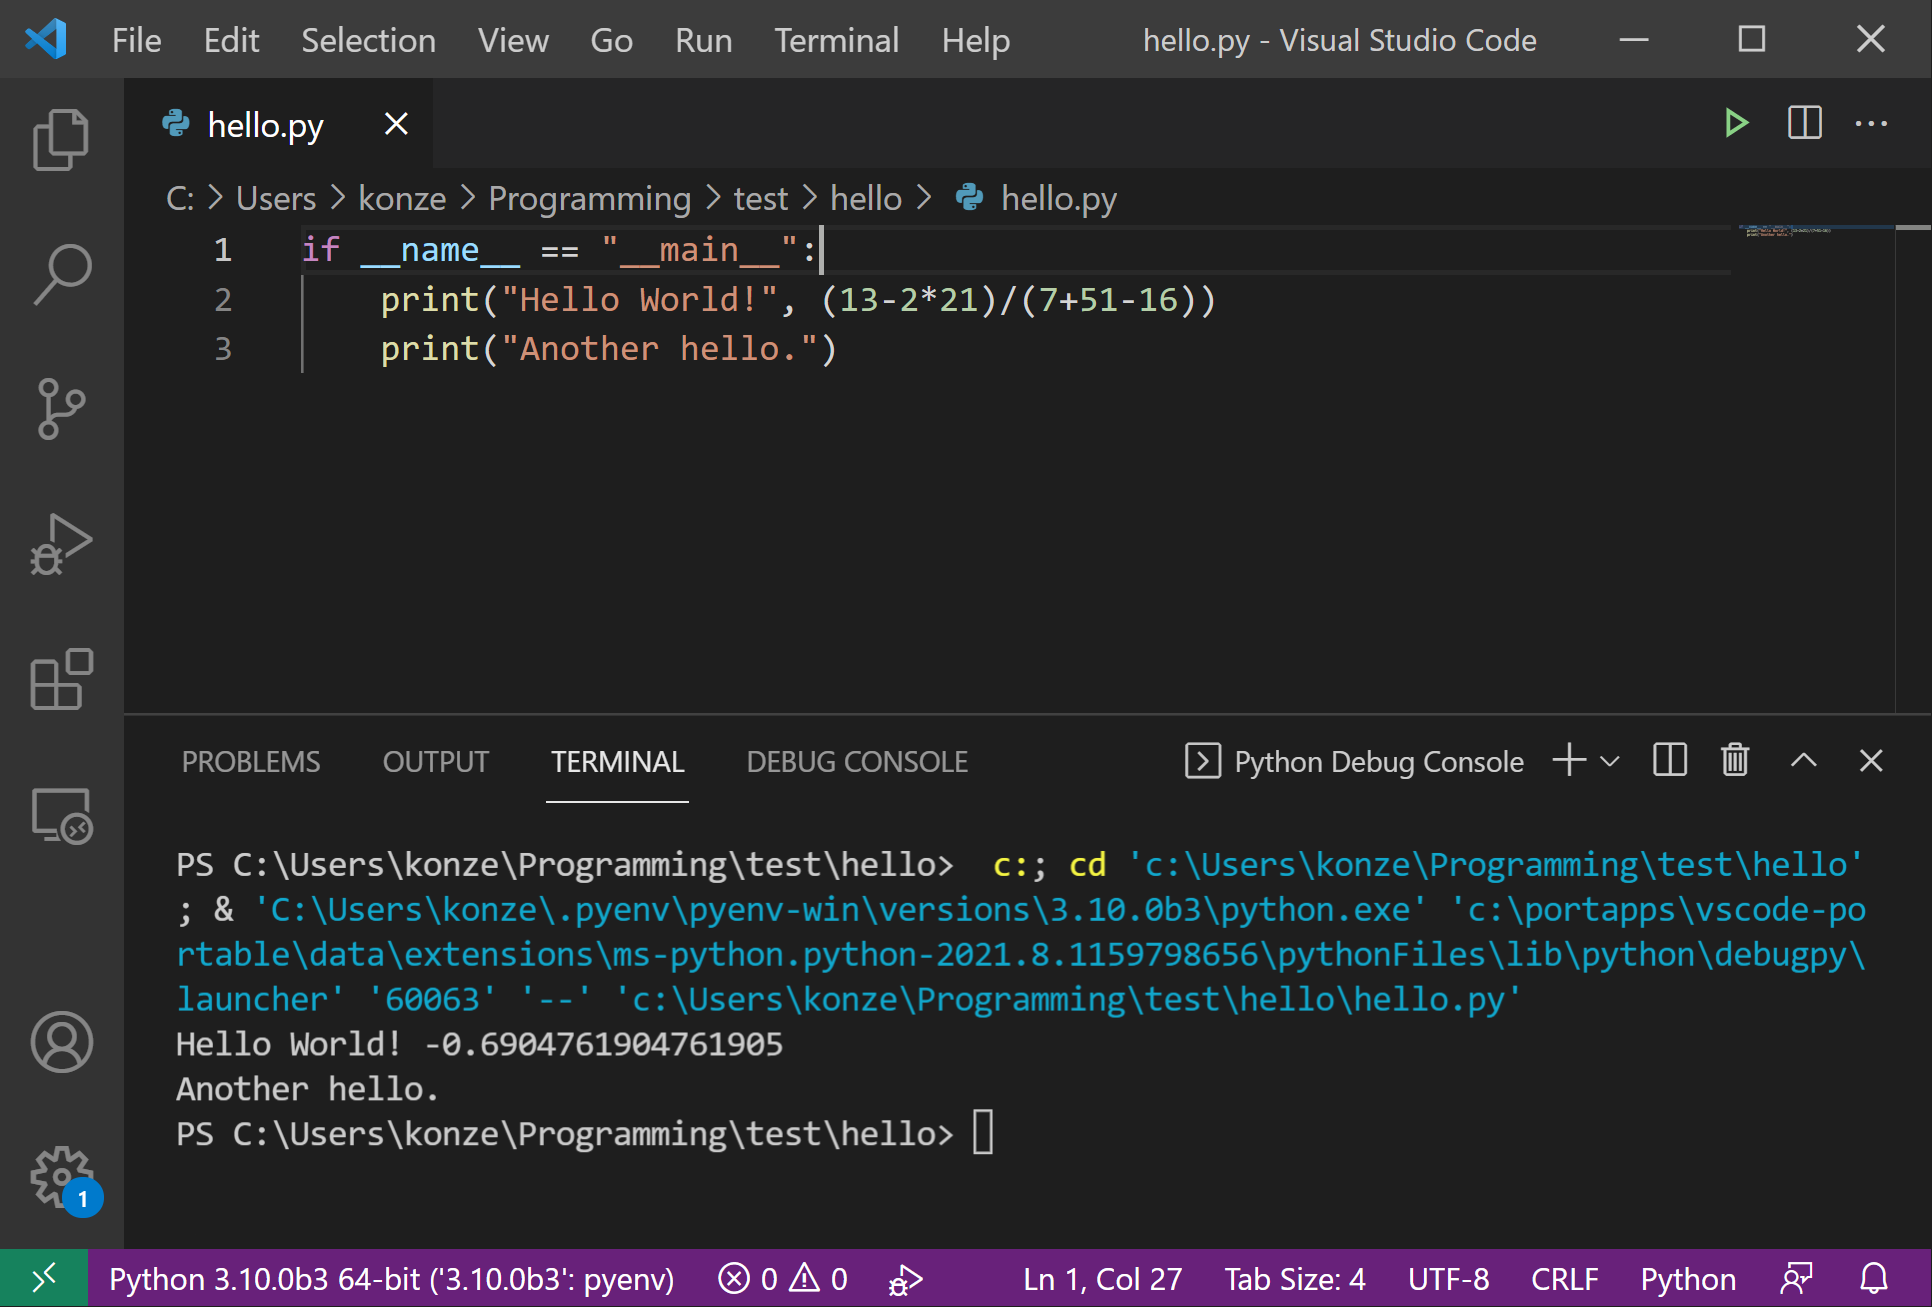Switch to the PROBLEMS tab
Image resolution: width=1932 pixels, height=1307 pixels.
(x=249, y=760)
